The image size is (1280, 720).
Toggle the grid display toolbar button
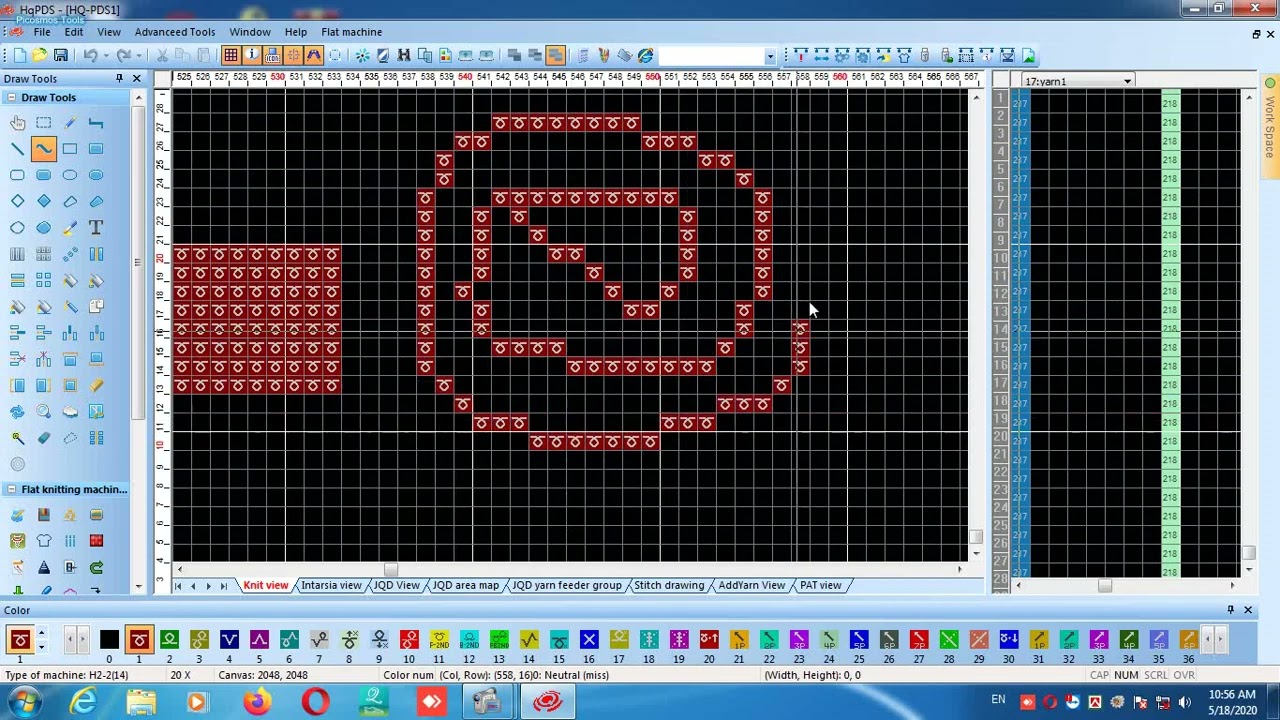[230, 55]
